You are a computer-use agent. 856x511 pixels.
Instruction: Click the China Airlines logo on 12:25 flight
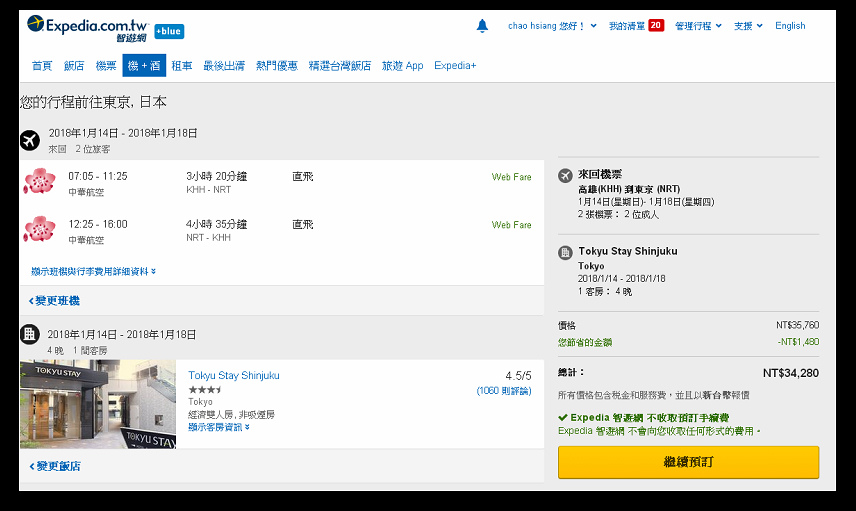[x=40, y=230]
